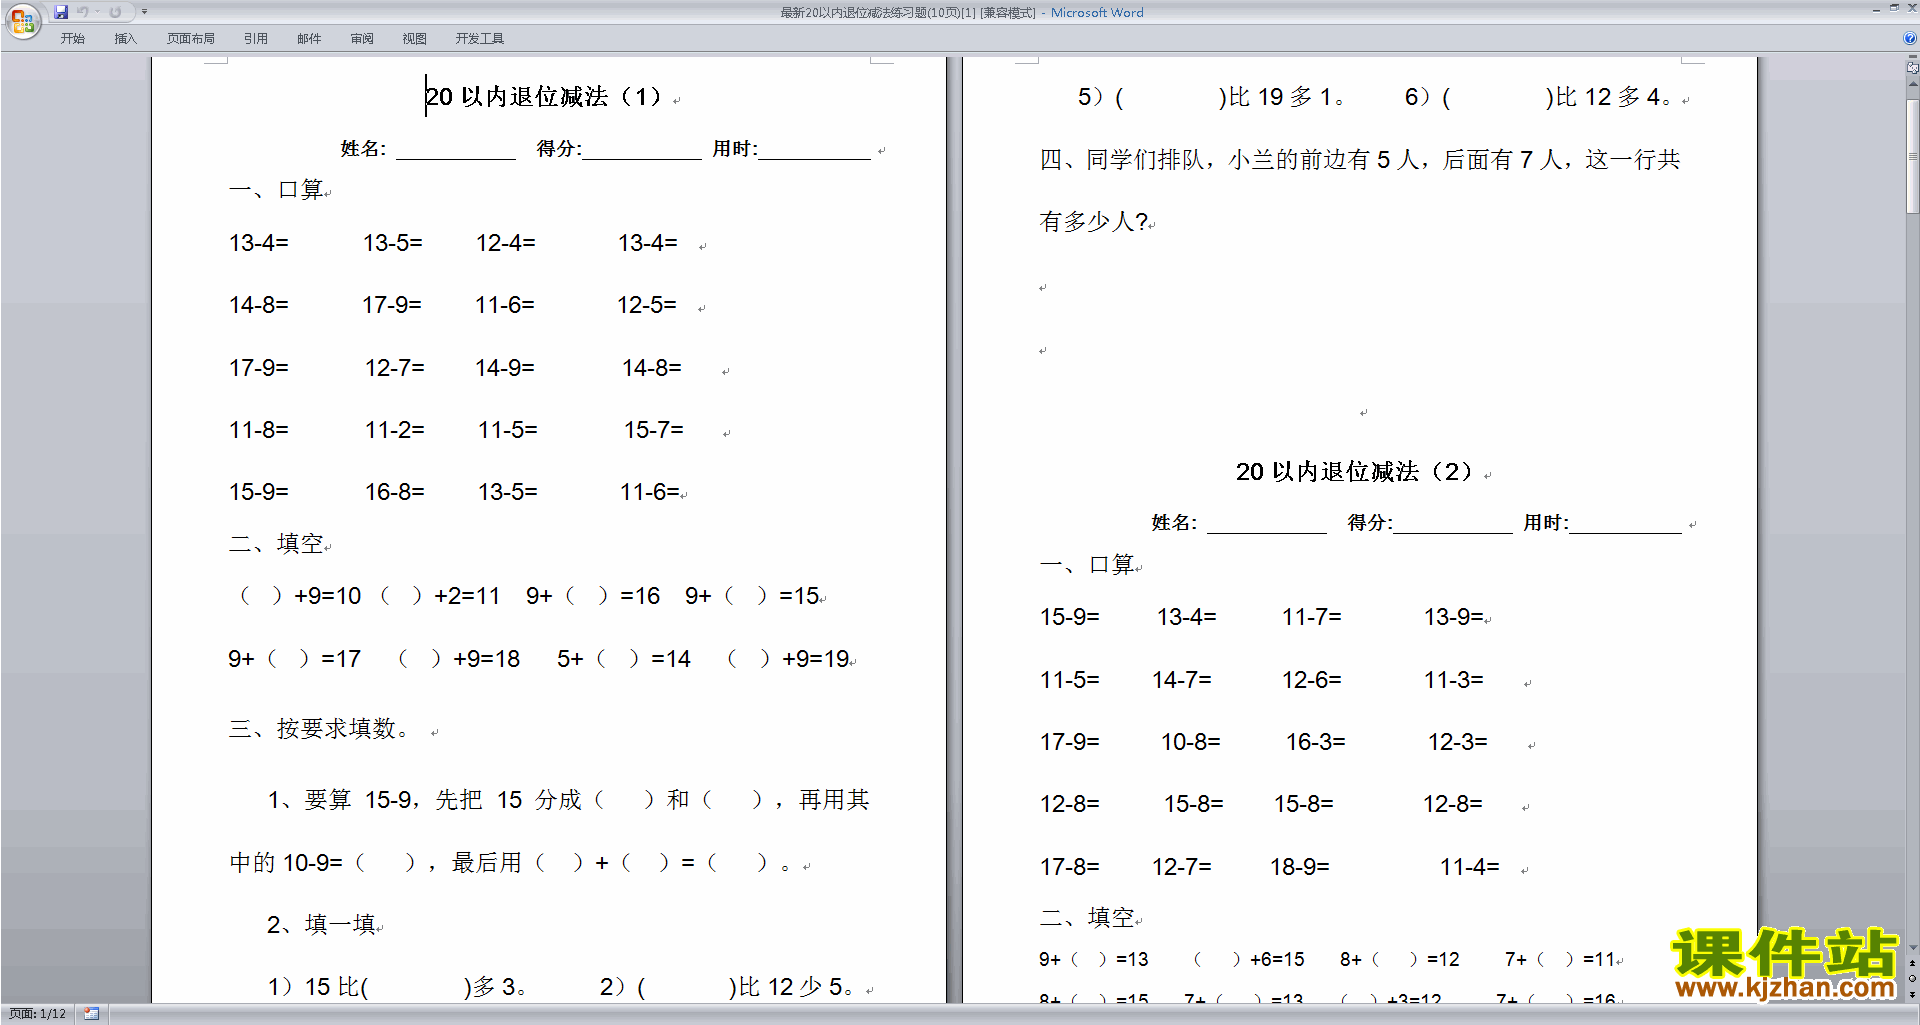Click the fill-in 5+（ ）=14
The image size is (1920, 1025).
(624, 659)
